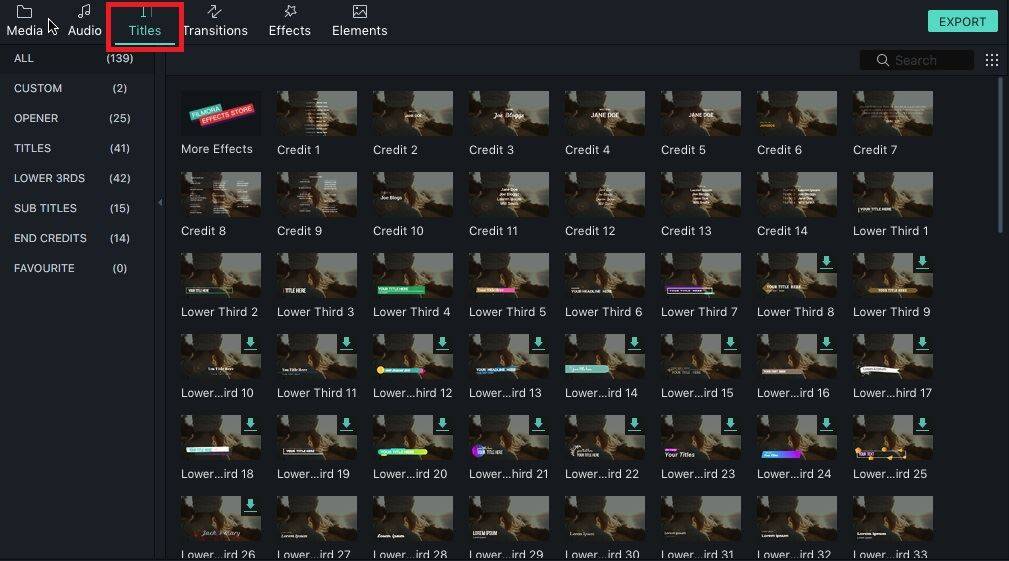Select the END CREDITS category
The image size is (1009, 561).
pos(50,238)
